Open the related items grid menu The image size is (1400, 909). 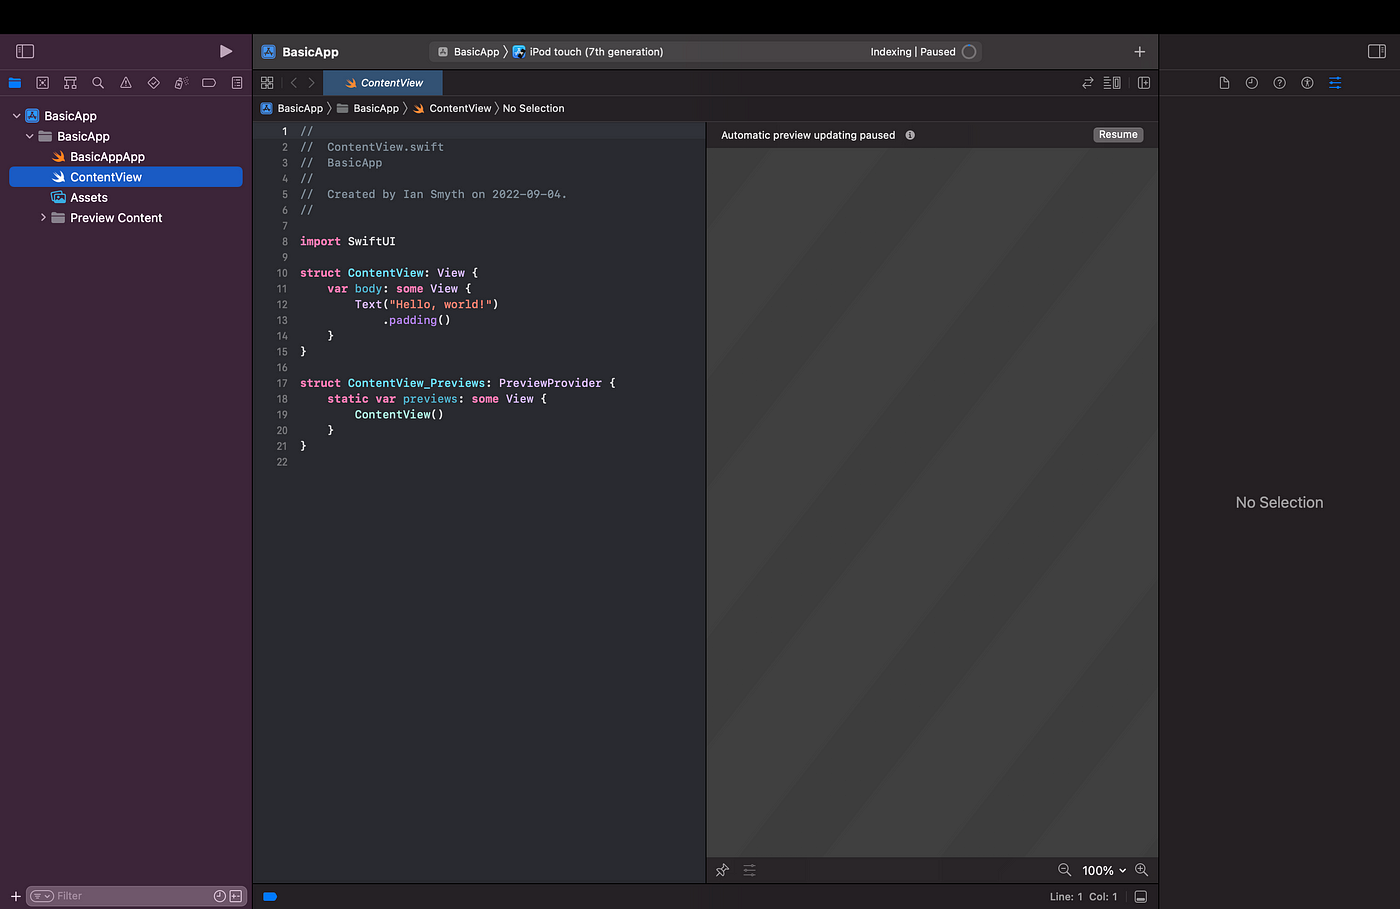267,83
